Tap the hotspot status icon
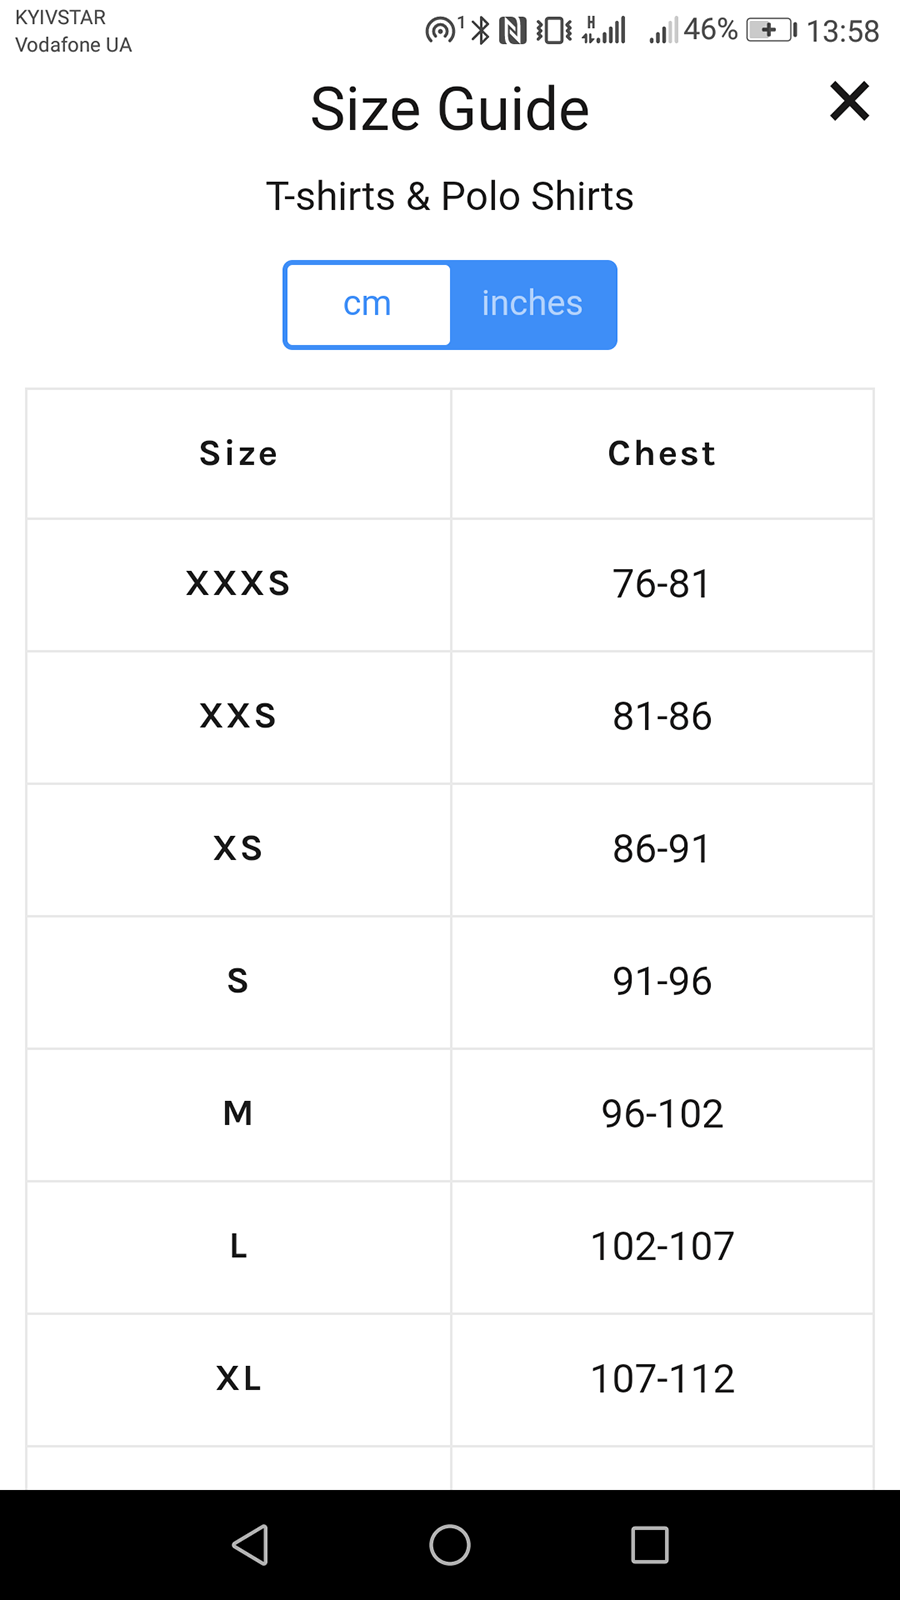Screen dimensions: 900x1600 (x=441, y=30)
